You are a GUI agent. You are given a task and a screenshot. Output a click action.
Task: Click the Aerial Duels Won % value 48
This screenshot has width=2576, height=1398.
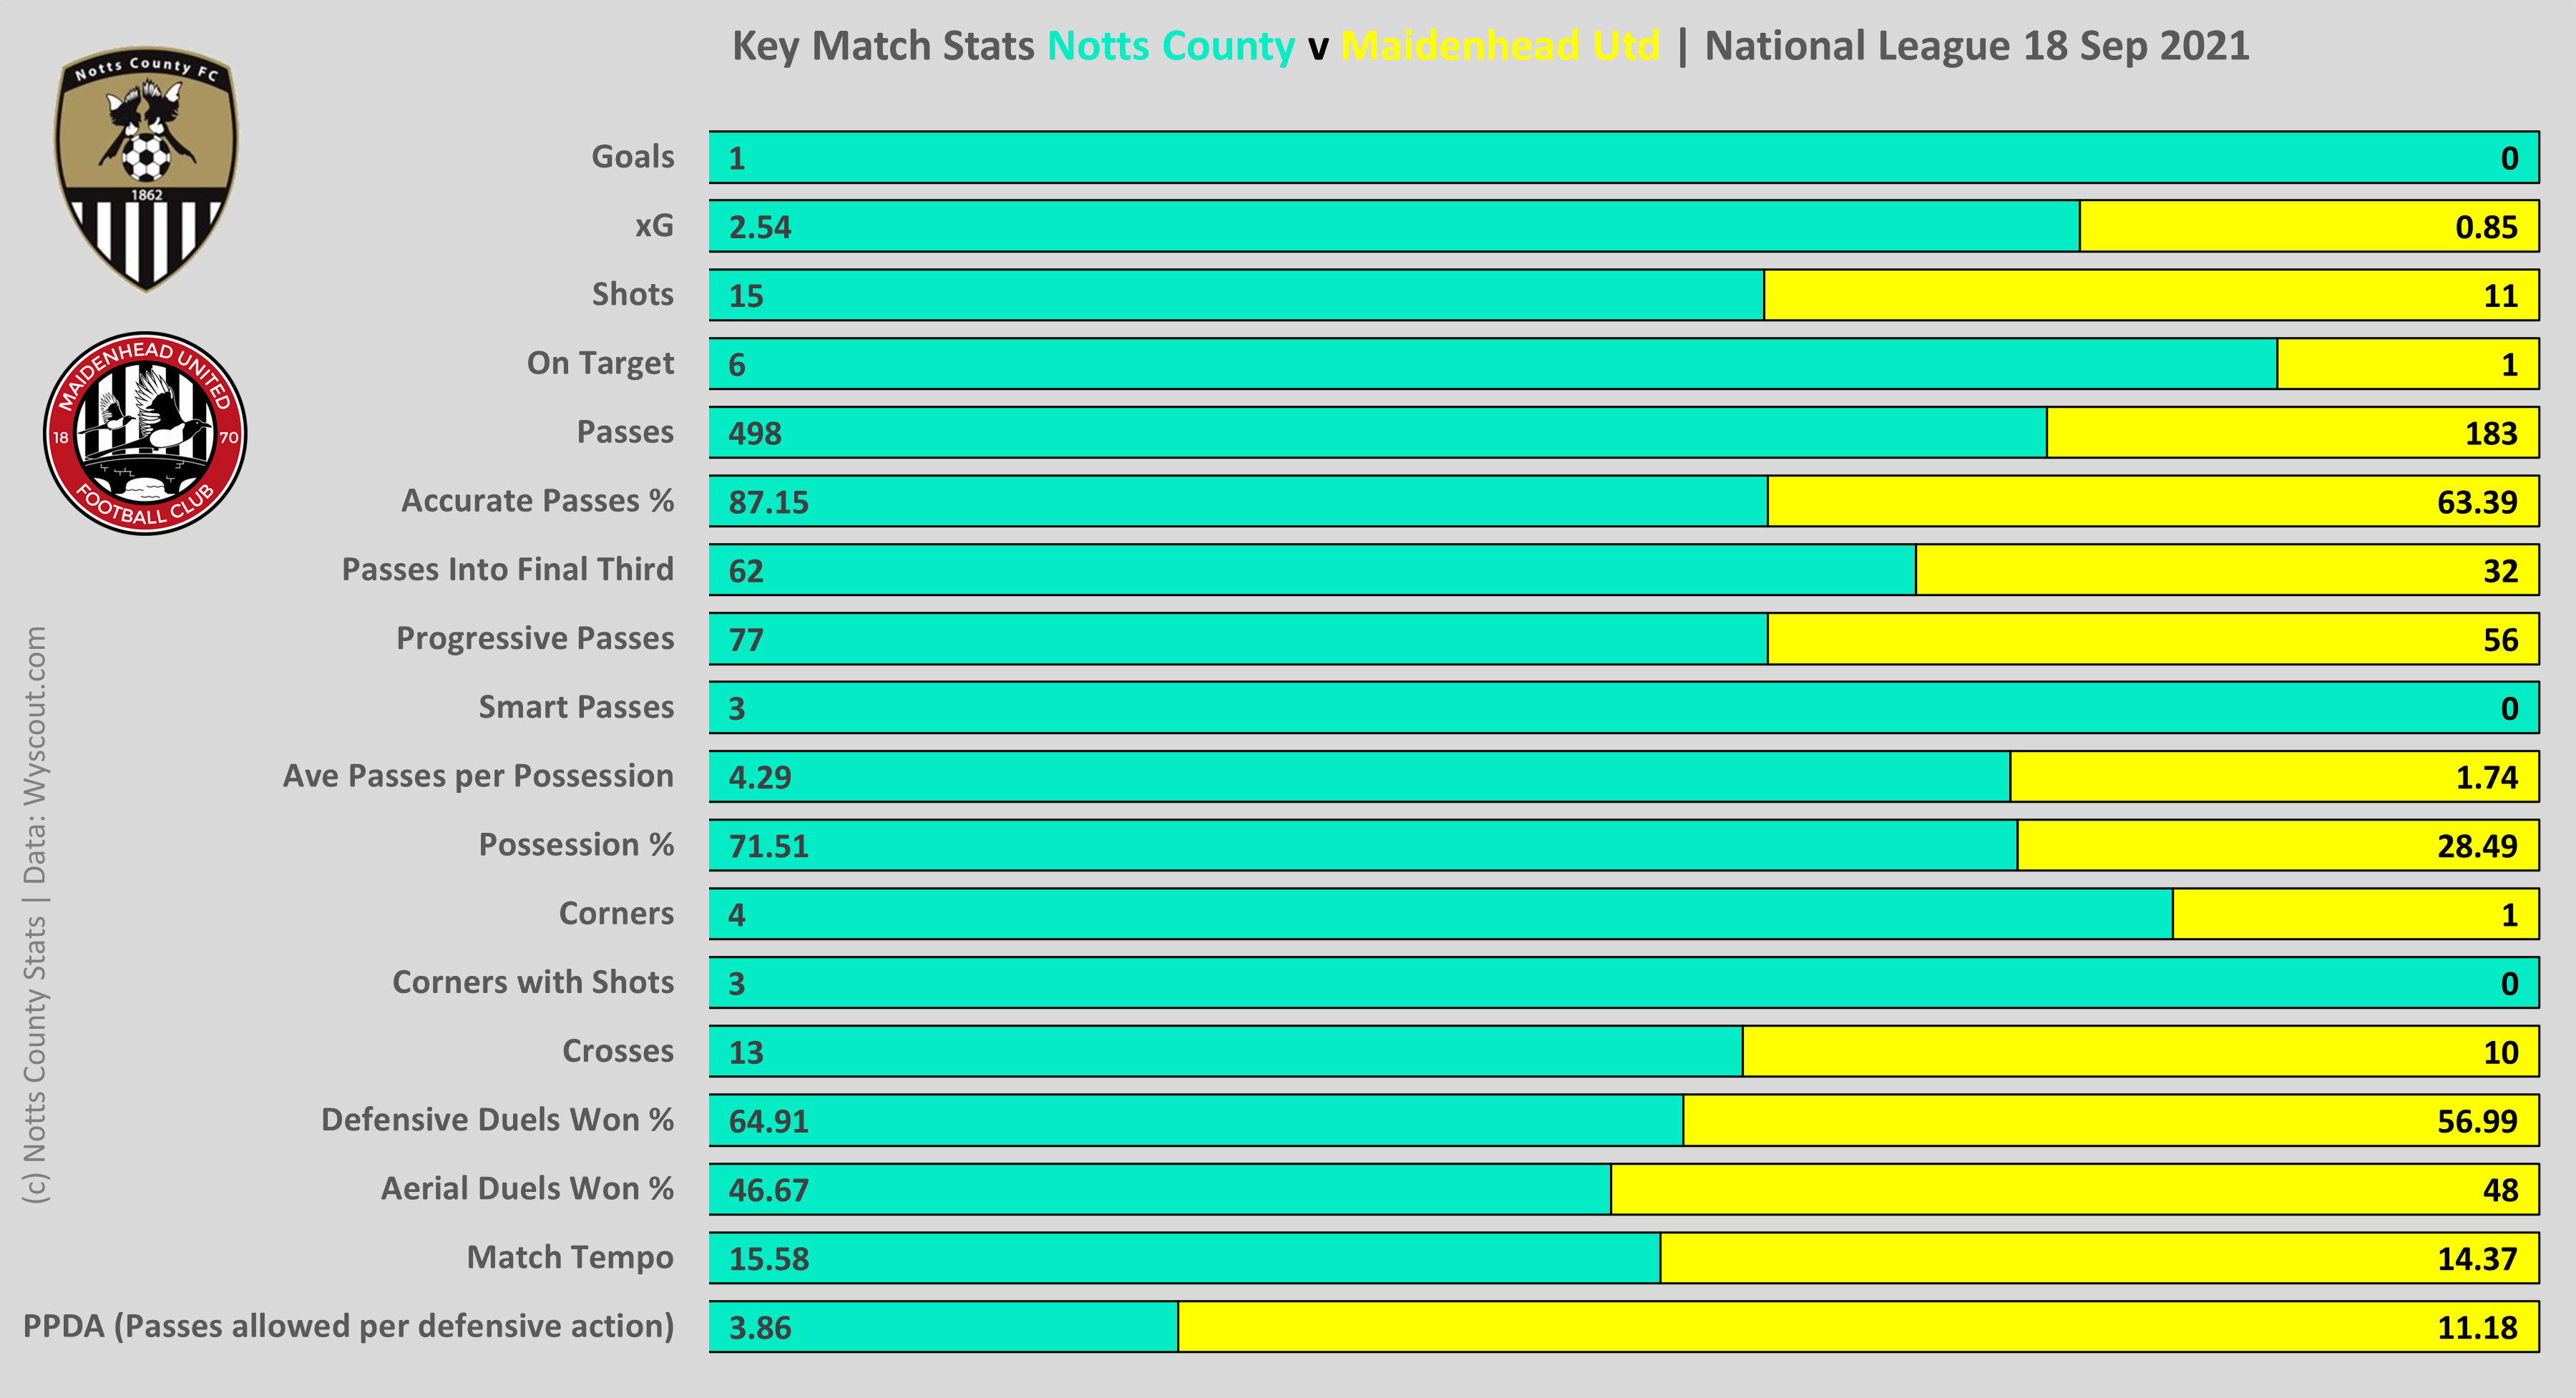pyautogui.click(x=2500, y=1190)
